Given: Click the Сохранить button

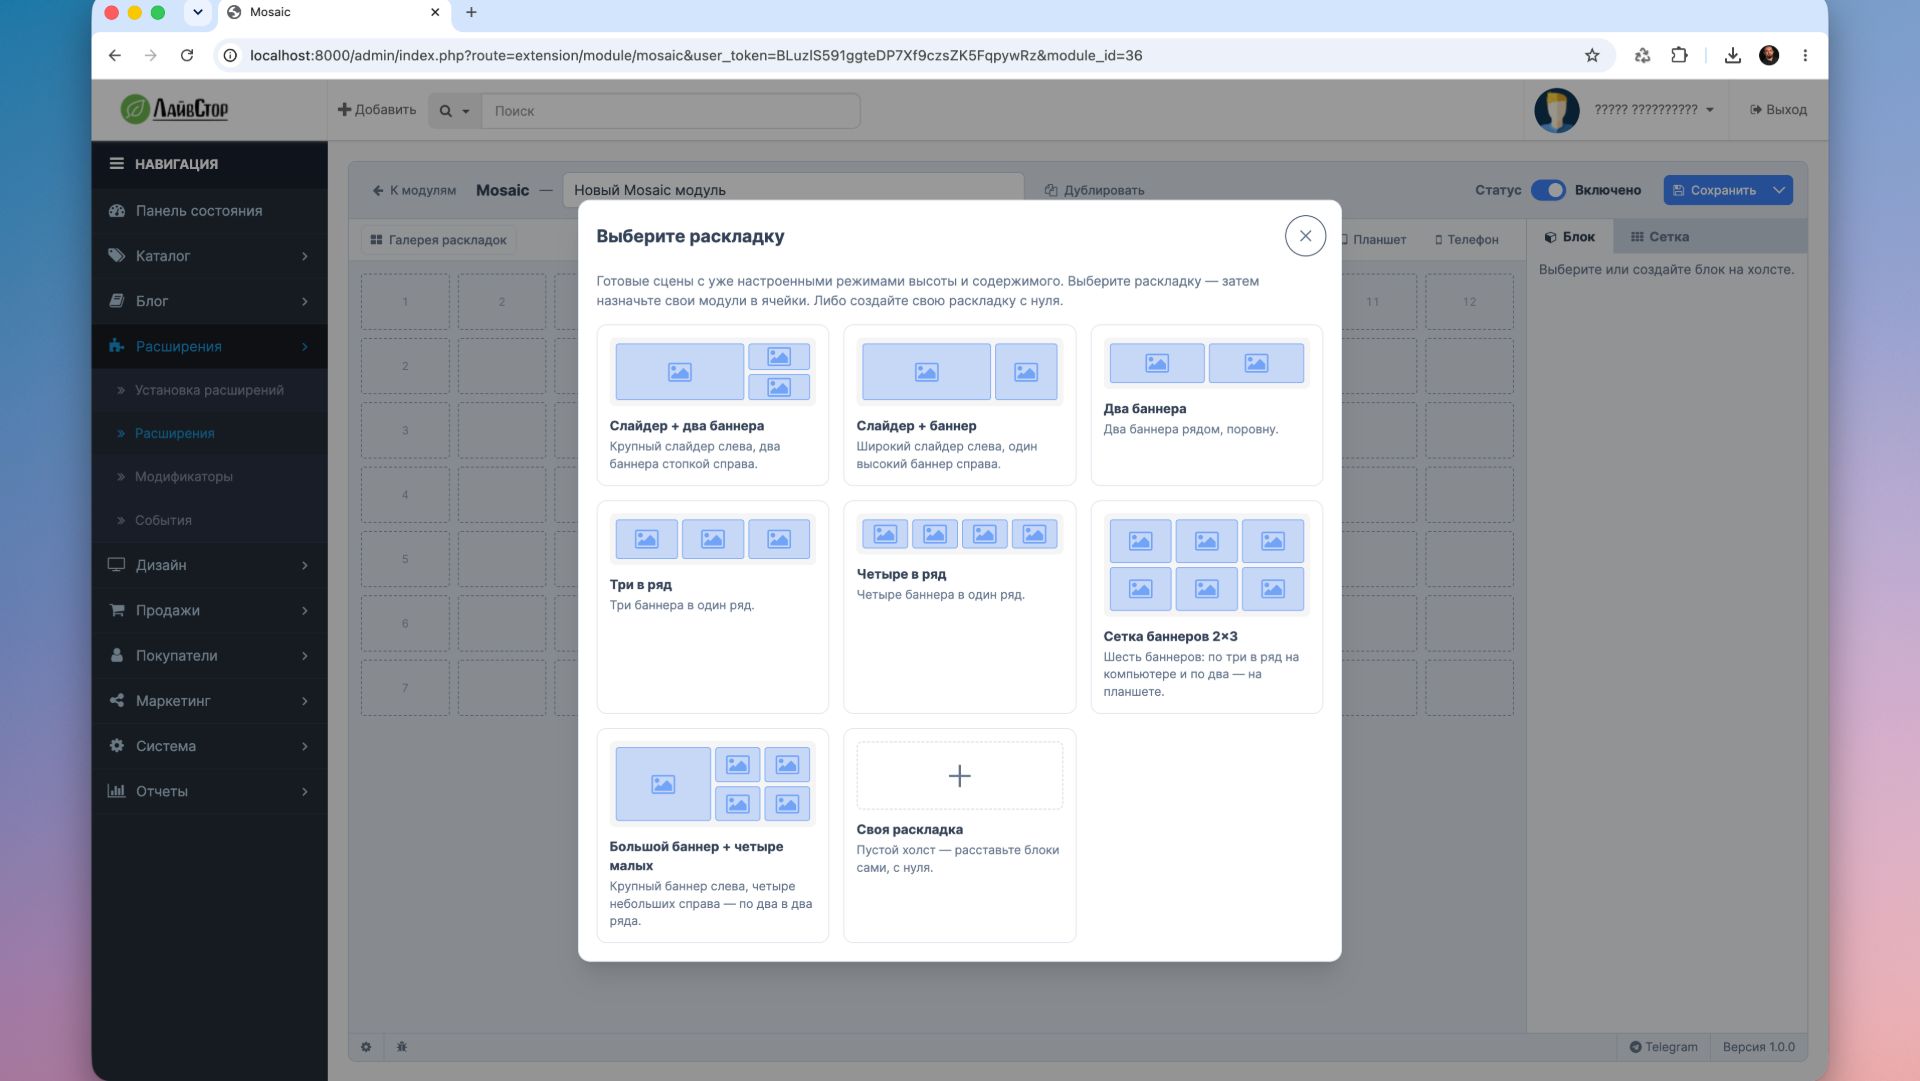Looking at the screenshot, I should (x=1714, y=190).
